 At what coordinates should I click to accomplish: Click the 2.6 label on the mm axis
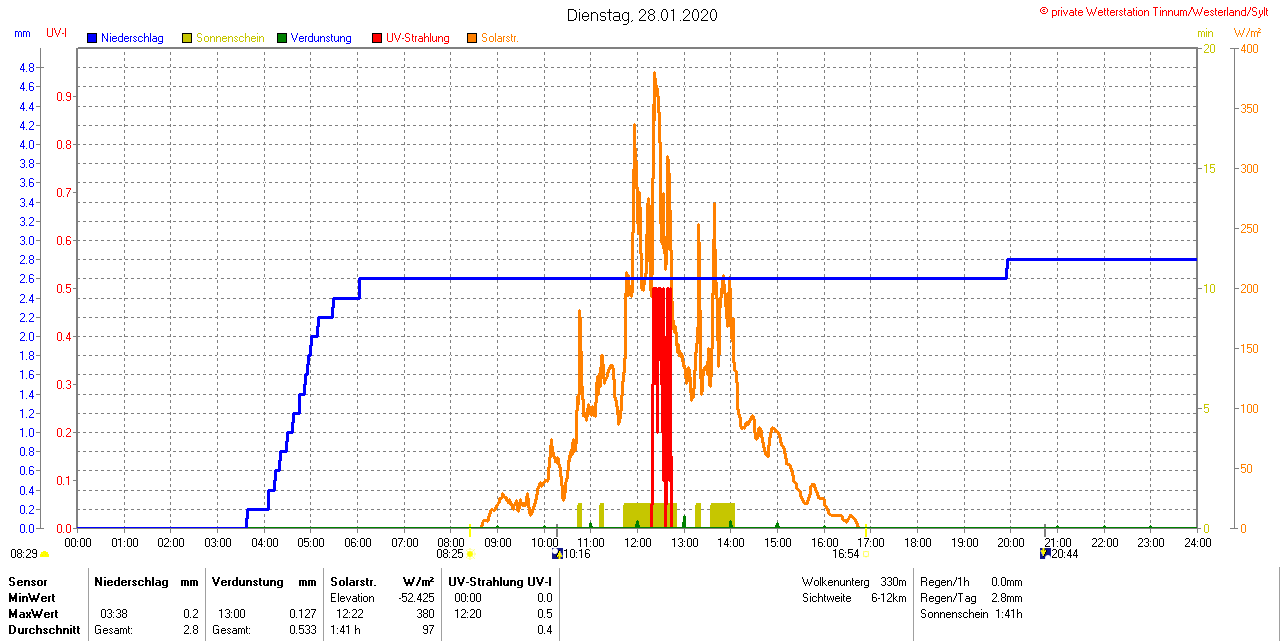point(26,279)
